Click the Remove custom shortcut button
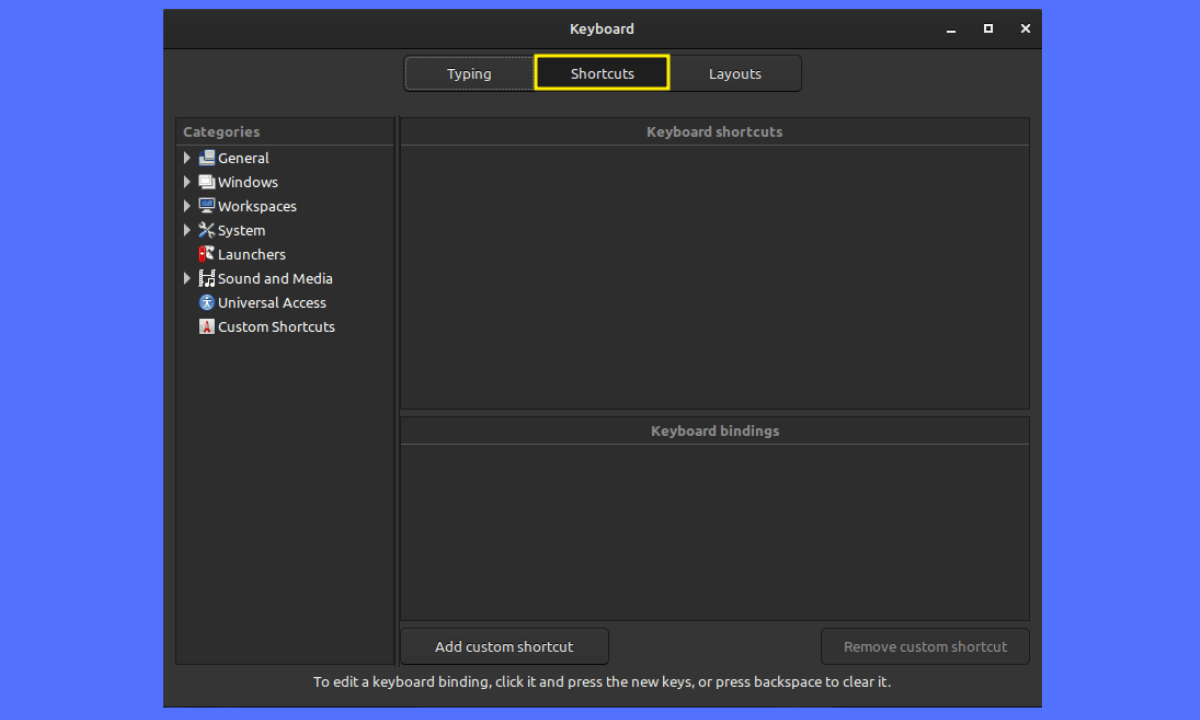 925,647
